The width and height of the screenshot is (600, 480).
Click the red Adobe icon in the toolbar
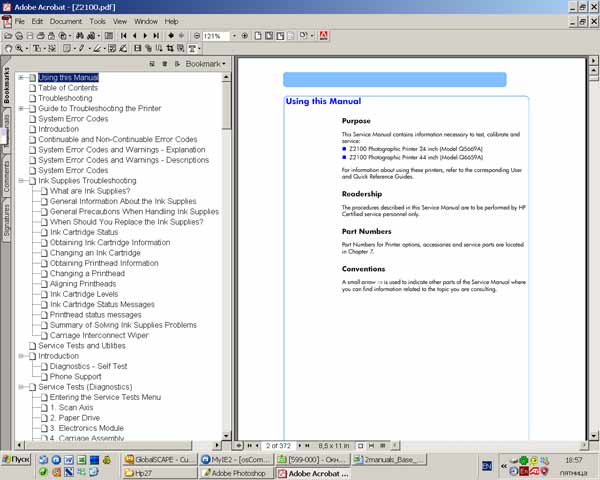click(324, 36)
